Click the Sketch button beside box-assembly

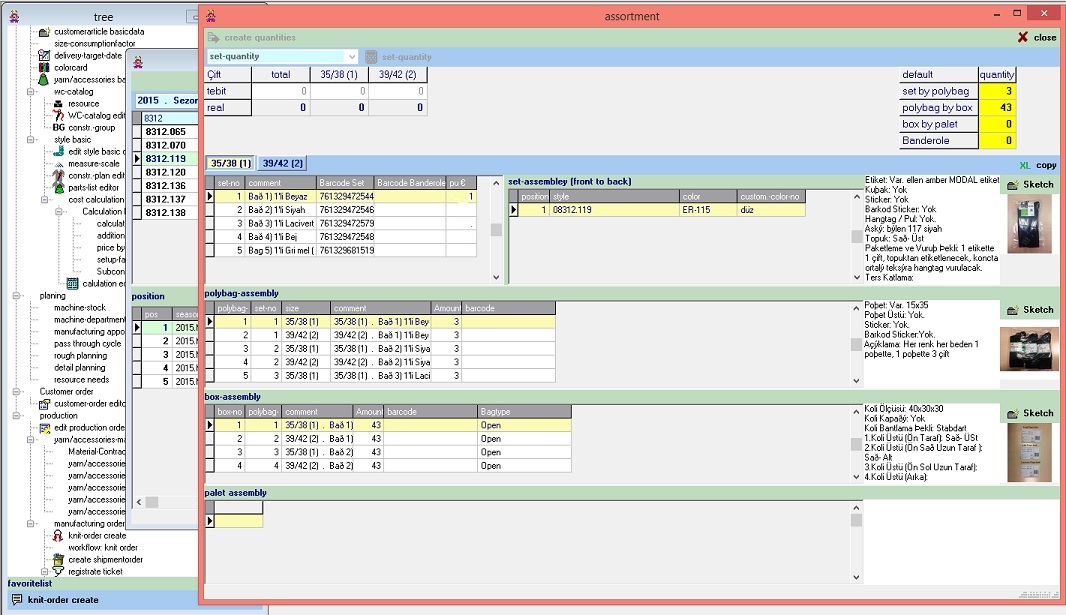1029,413
